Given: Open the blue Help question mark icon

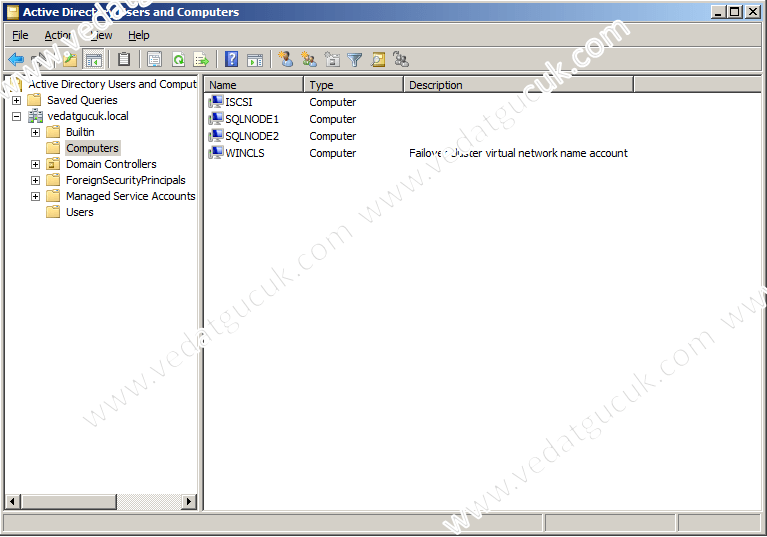Looking at the screenshot, I should 231,60.
